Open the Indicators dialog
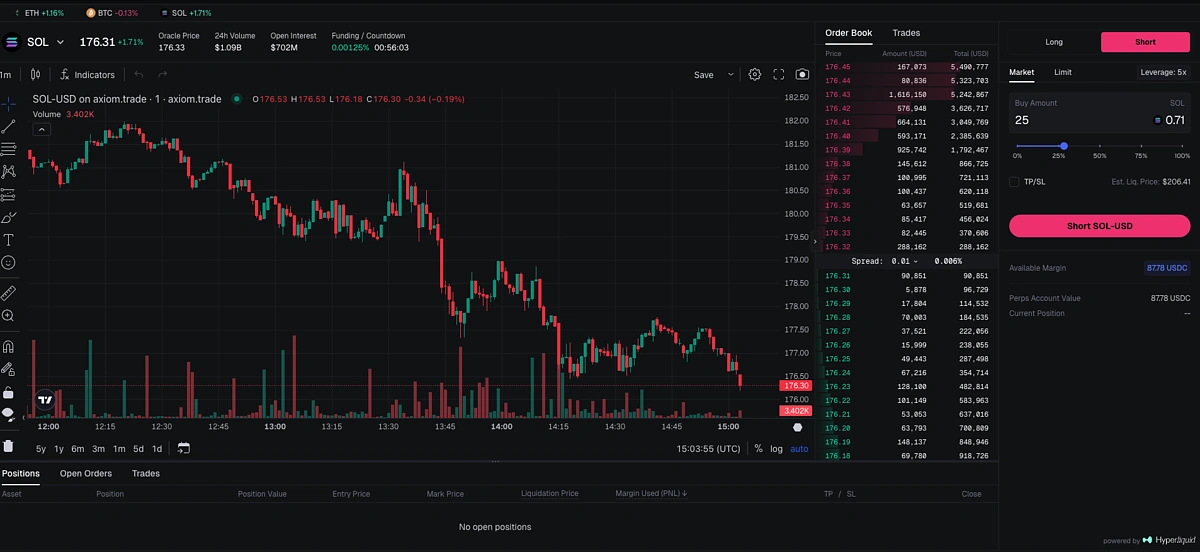1200x552 pixels. 87,74
